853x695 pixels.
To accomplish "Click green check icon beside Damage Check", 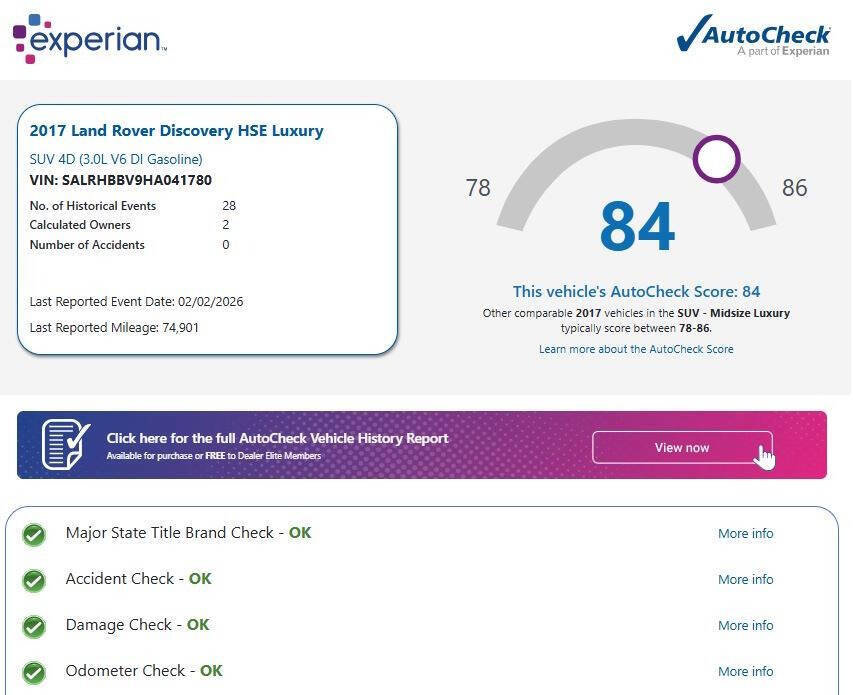I will click(34, 626).
